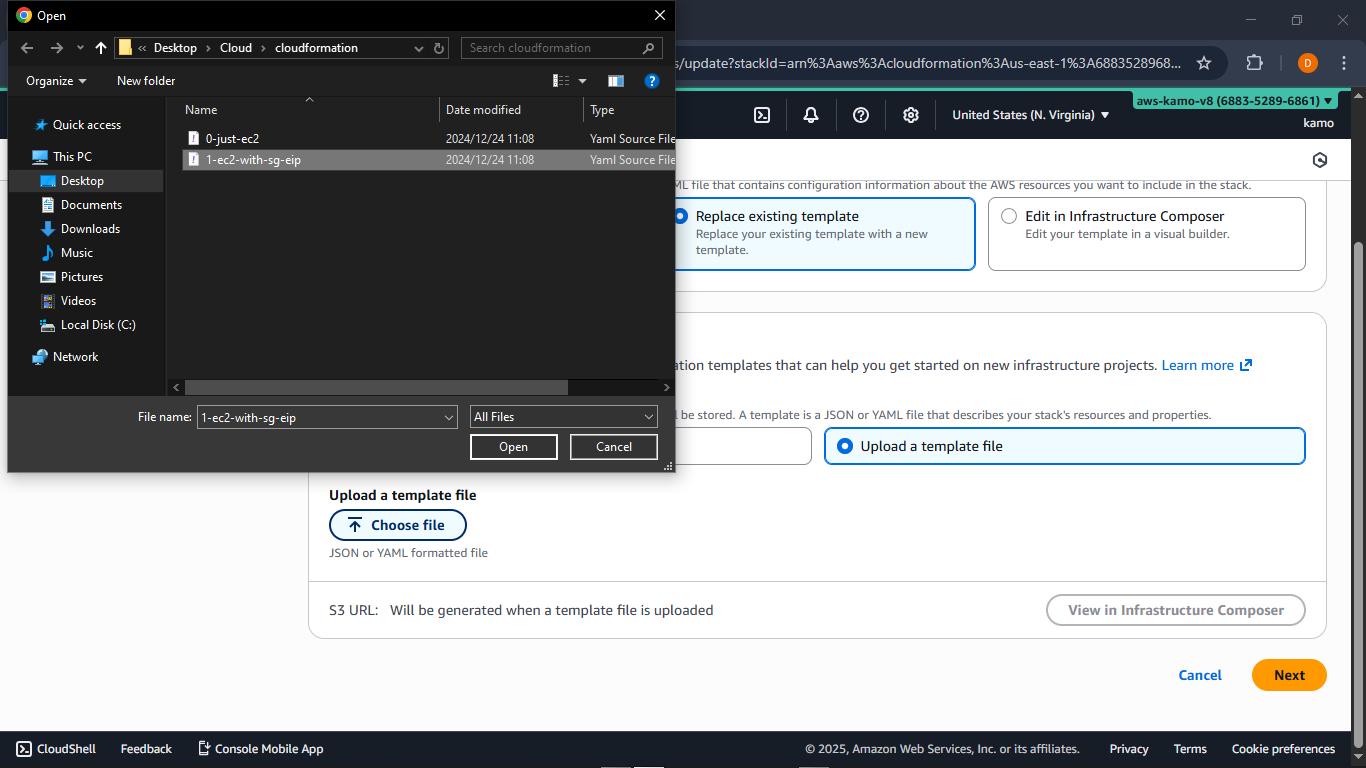Open the AWS notifications bell

coord(811,115)
